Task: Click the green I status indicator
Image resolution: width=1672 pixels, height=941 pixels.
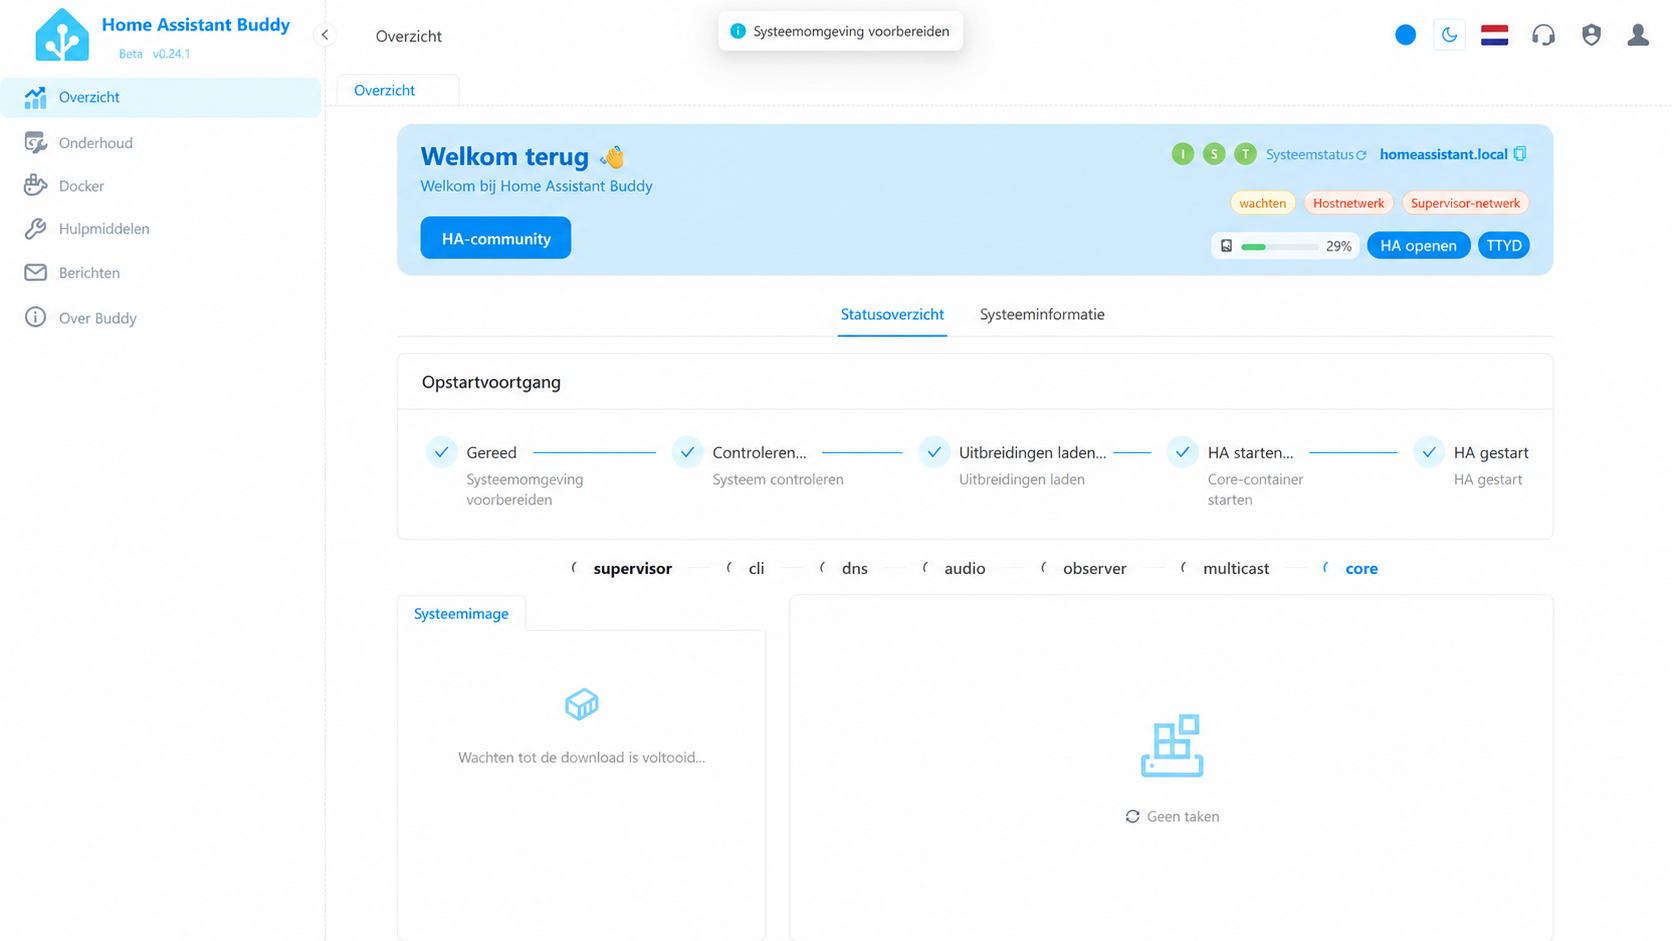Action: pyautogui.click(x=1182, y=154)
